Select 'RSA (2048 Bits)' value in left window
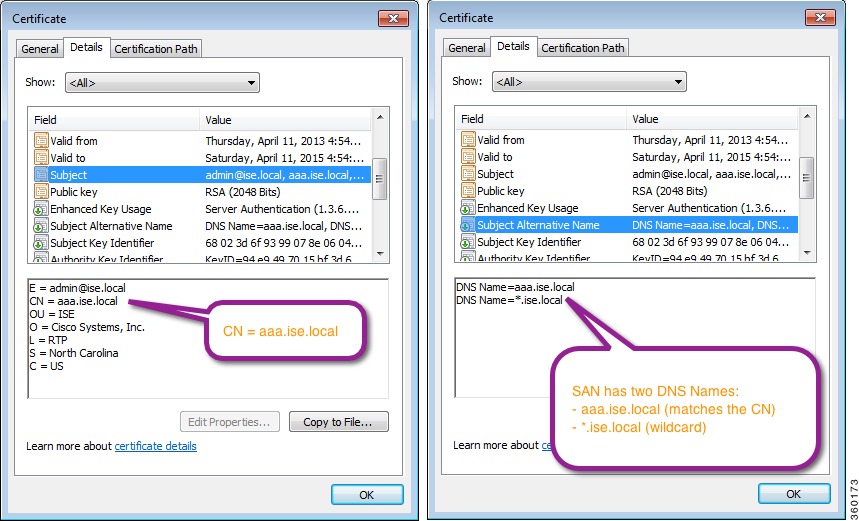Viewport: 859px width, 521px height. pyautogui.click(x=243, y=192)
